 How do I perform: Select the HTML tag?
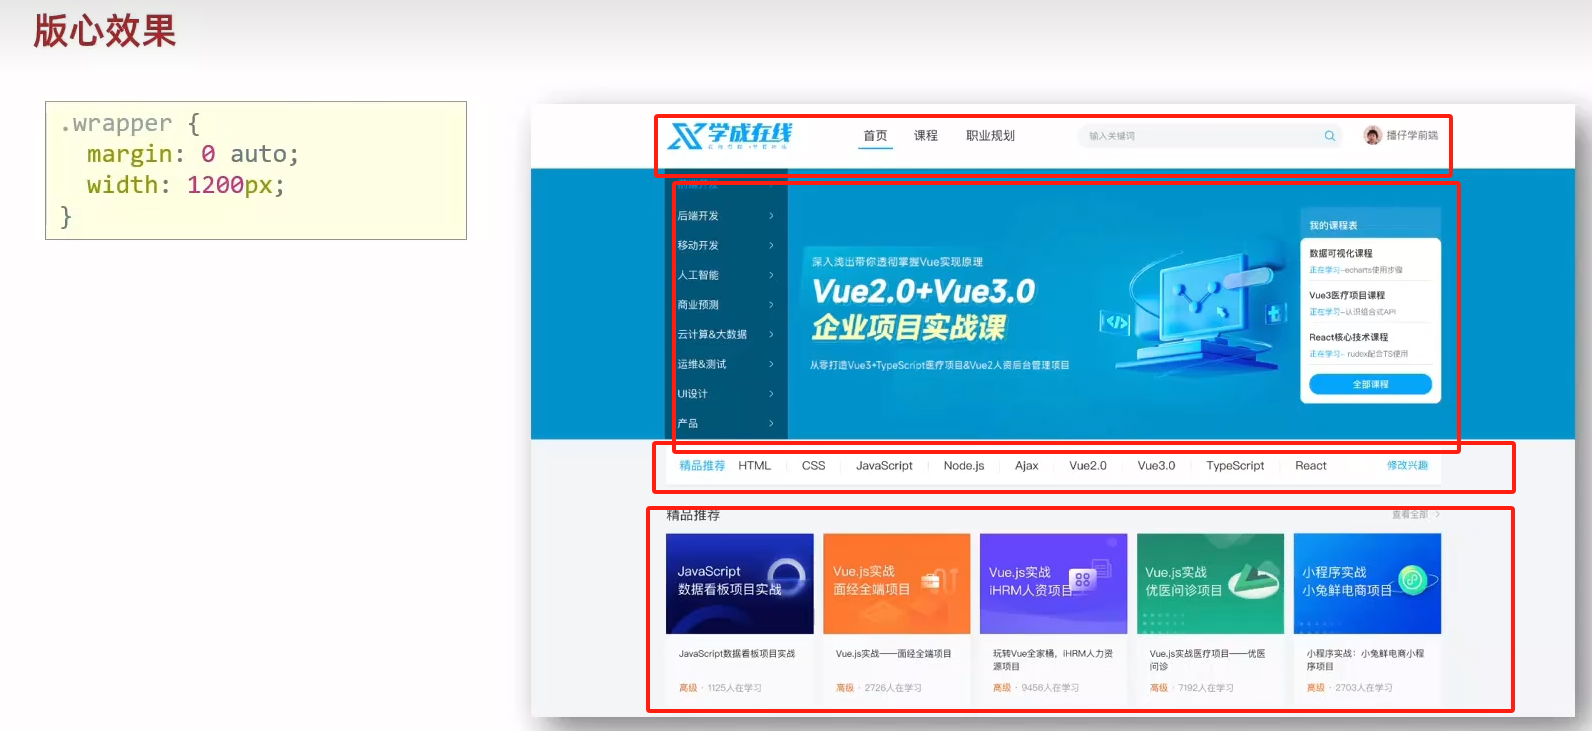[755, 466]
